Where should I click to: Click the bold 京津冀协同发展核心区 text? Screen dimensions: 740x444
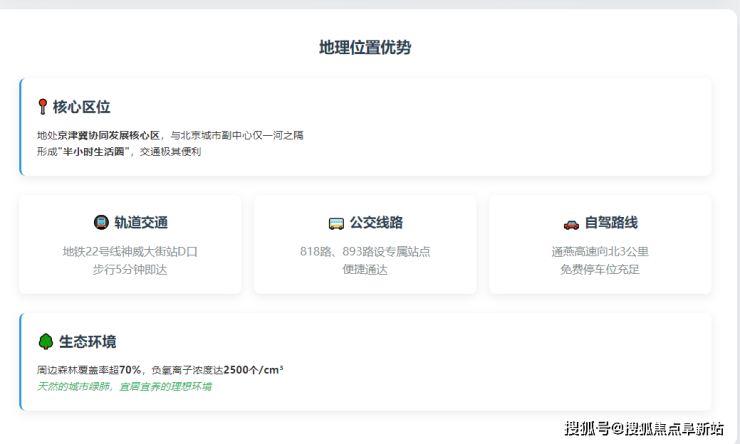click(109, 134)
